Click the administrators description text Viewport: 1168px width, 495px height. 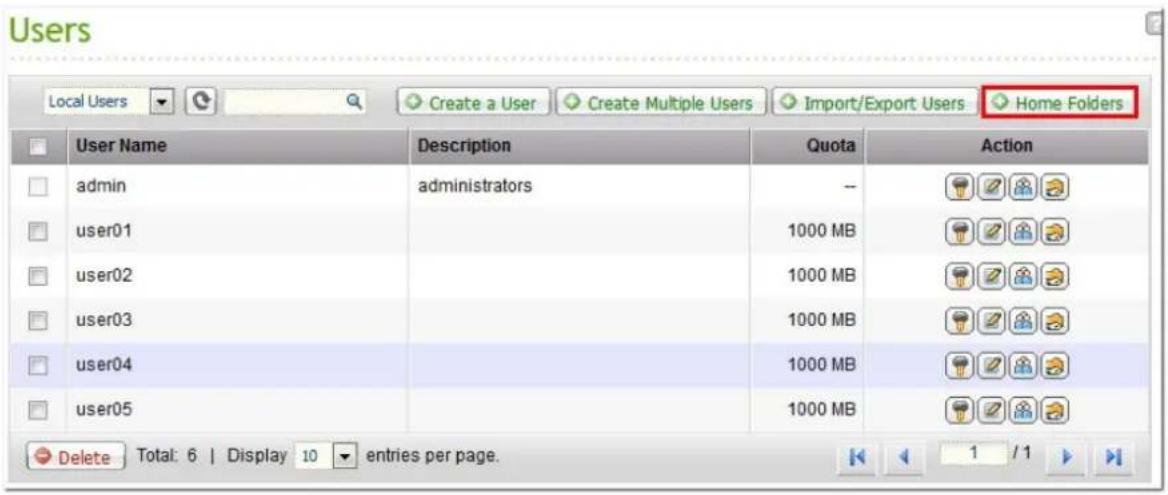click(474, 186)
